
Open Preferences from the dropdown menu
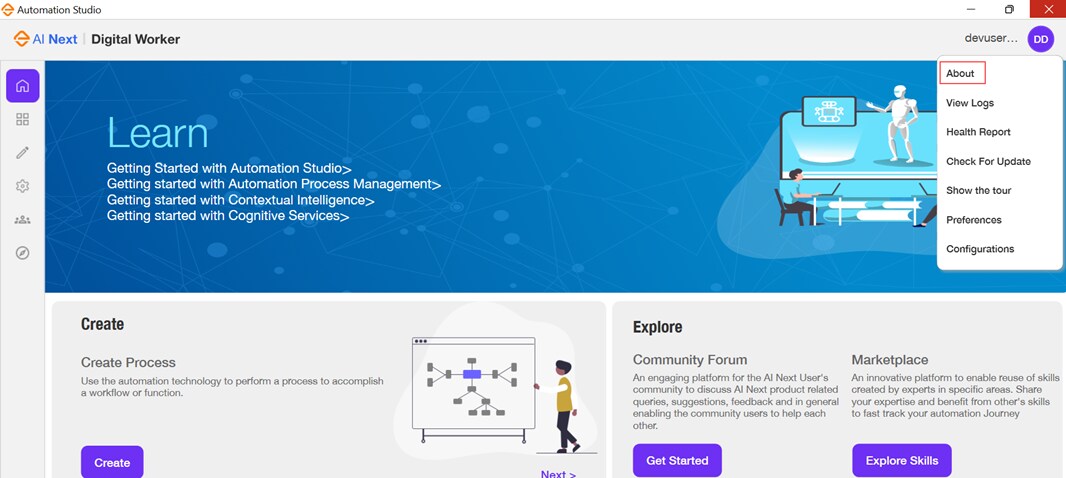pyautogui.click(x=974, y=220)
